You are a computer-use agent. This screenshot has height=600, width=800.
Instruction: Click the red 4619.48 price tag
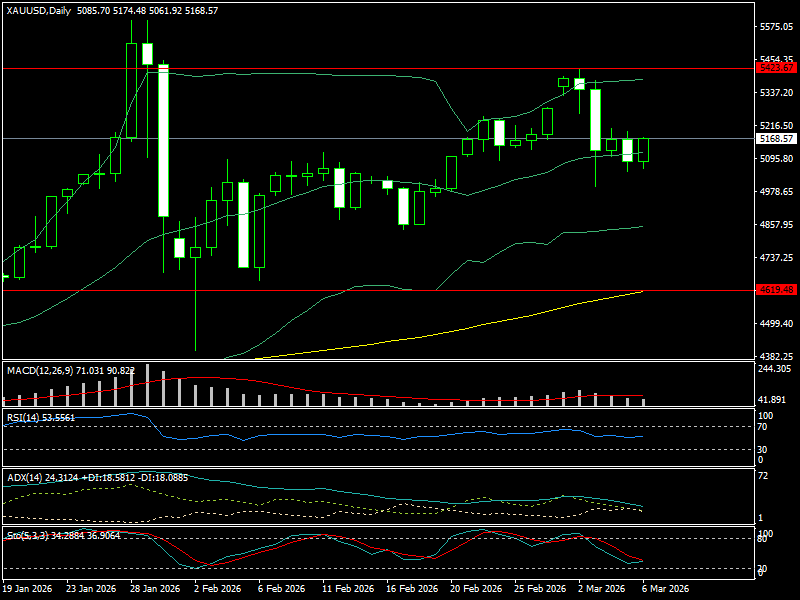coord(777,290)
